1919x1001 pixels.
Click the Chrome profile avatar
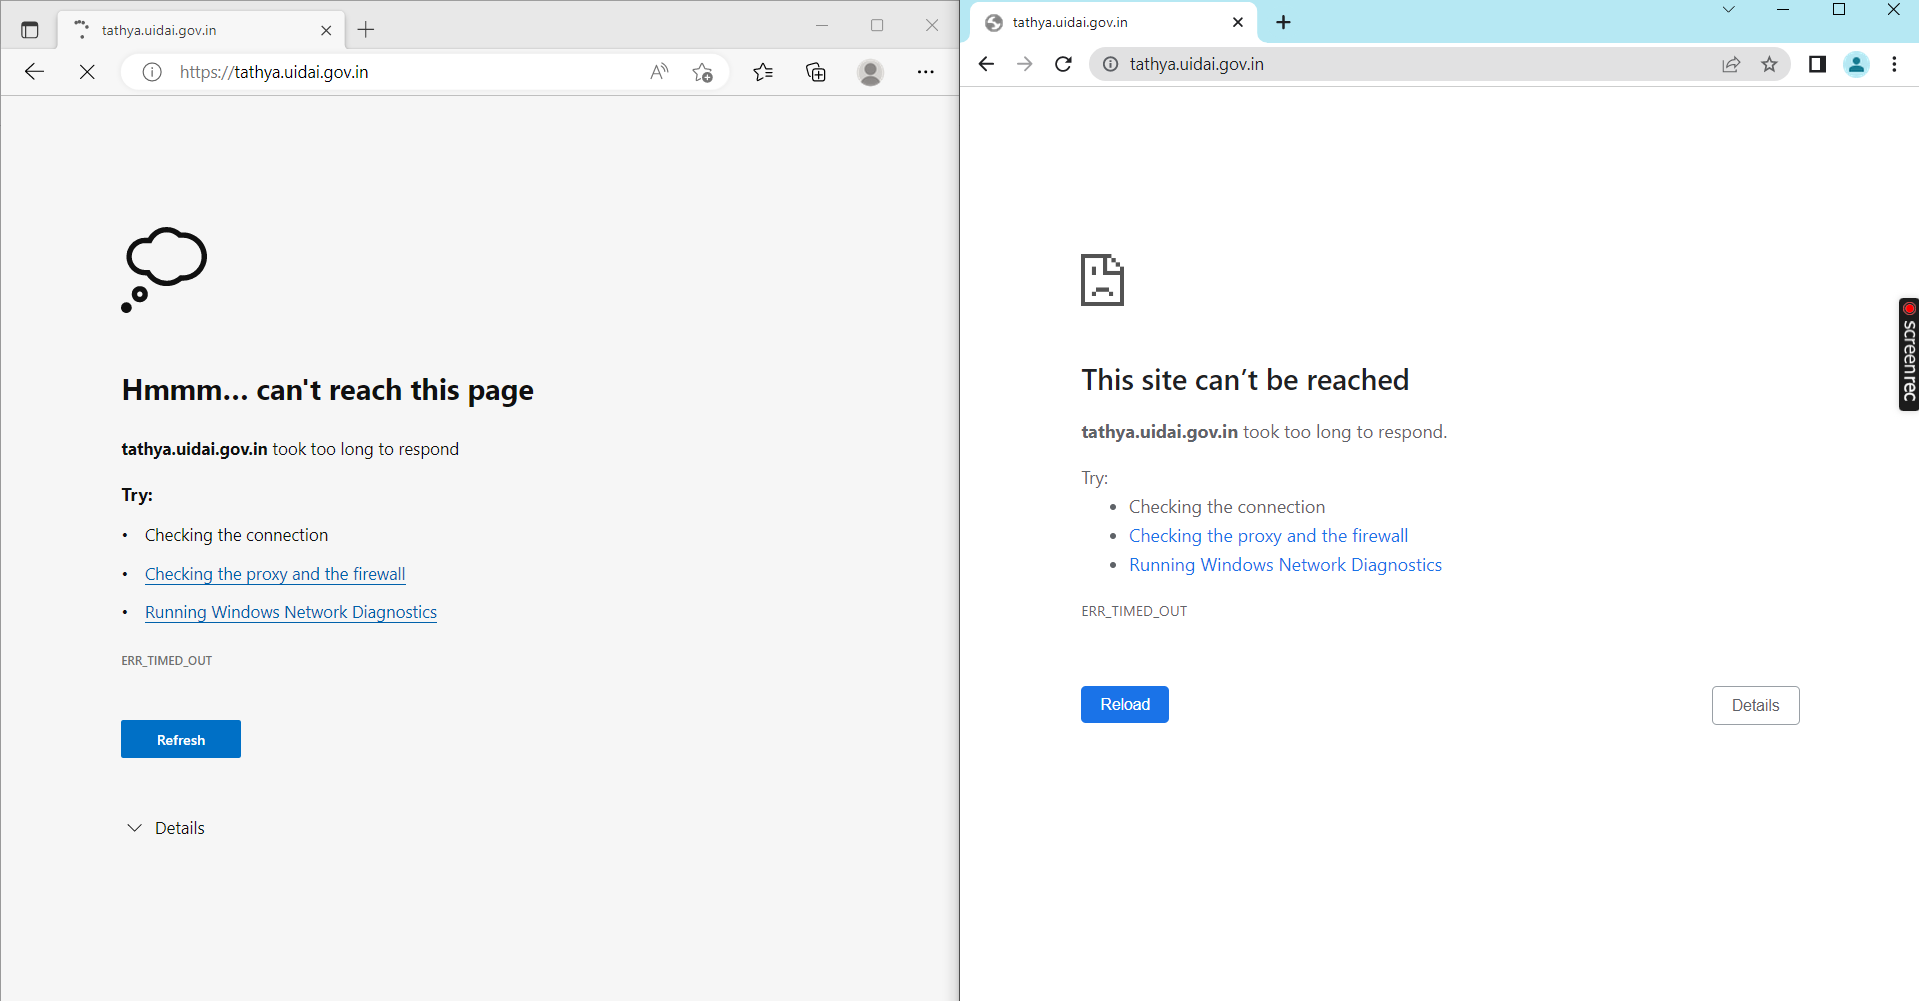point(1856,64)
